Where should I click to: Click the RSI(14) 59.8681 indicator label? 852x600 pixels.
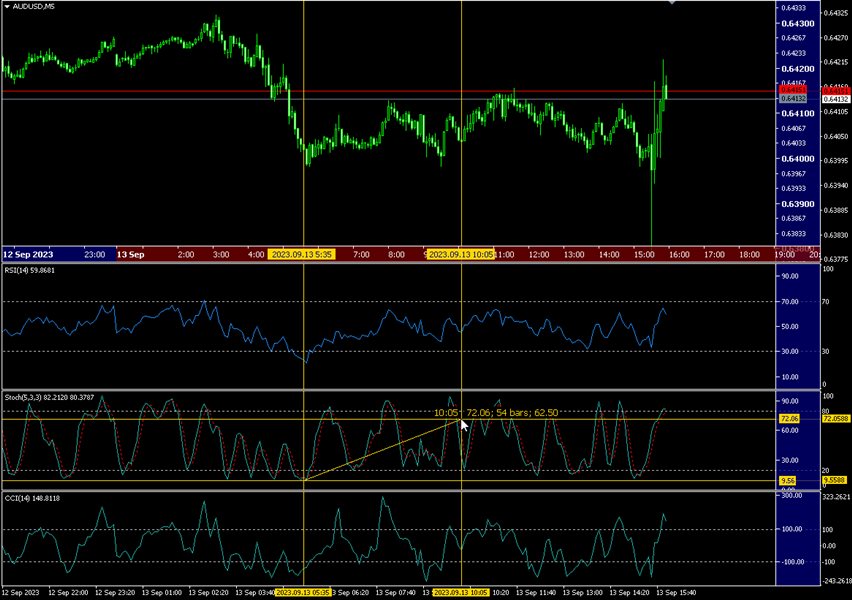[30, 270]
